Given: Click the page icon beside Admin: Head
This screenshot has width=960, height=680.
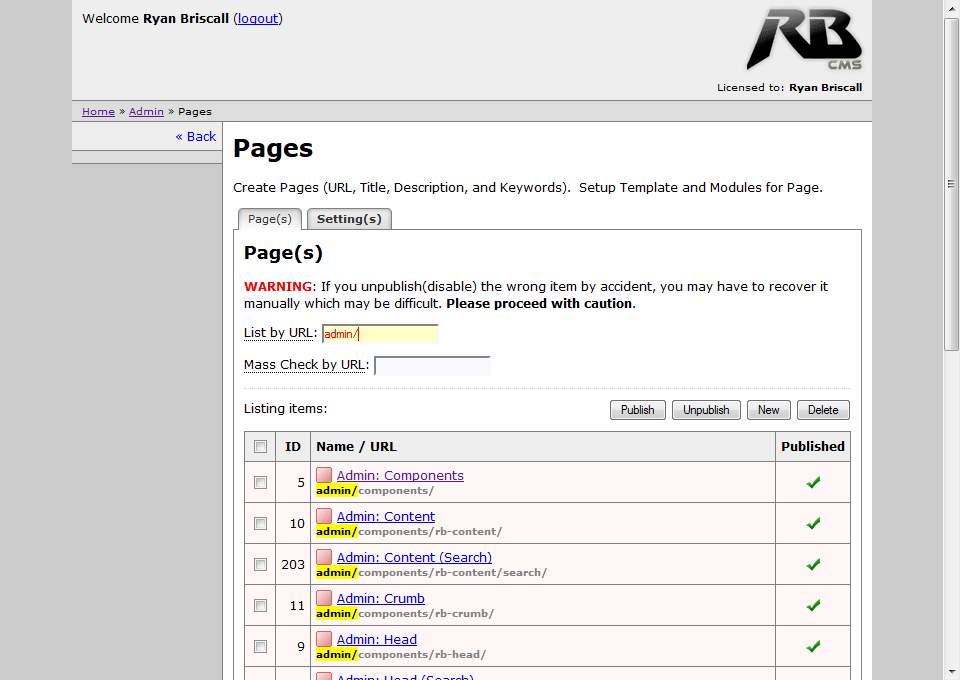Looking at the screenshot, I should 324,639.
